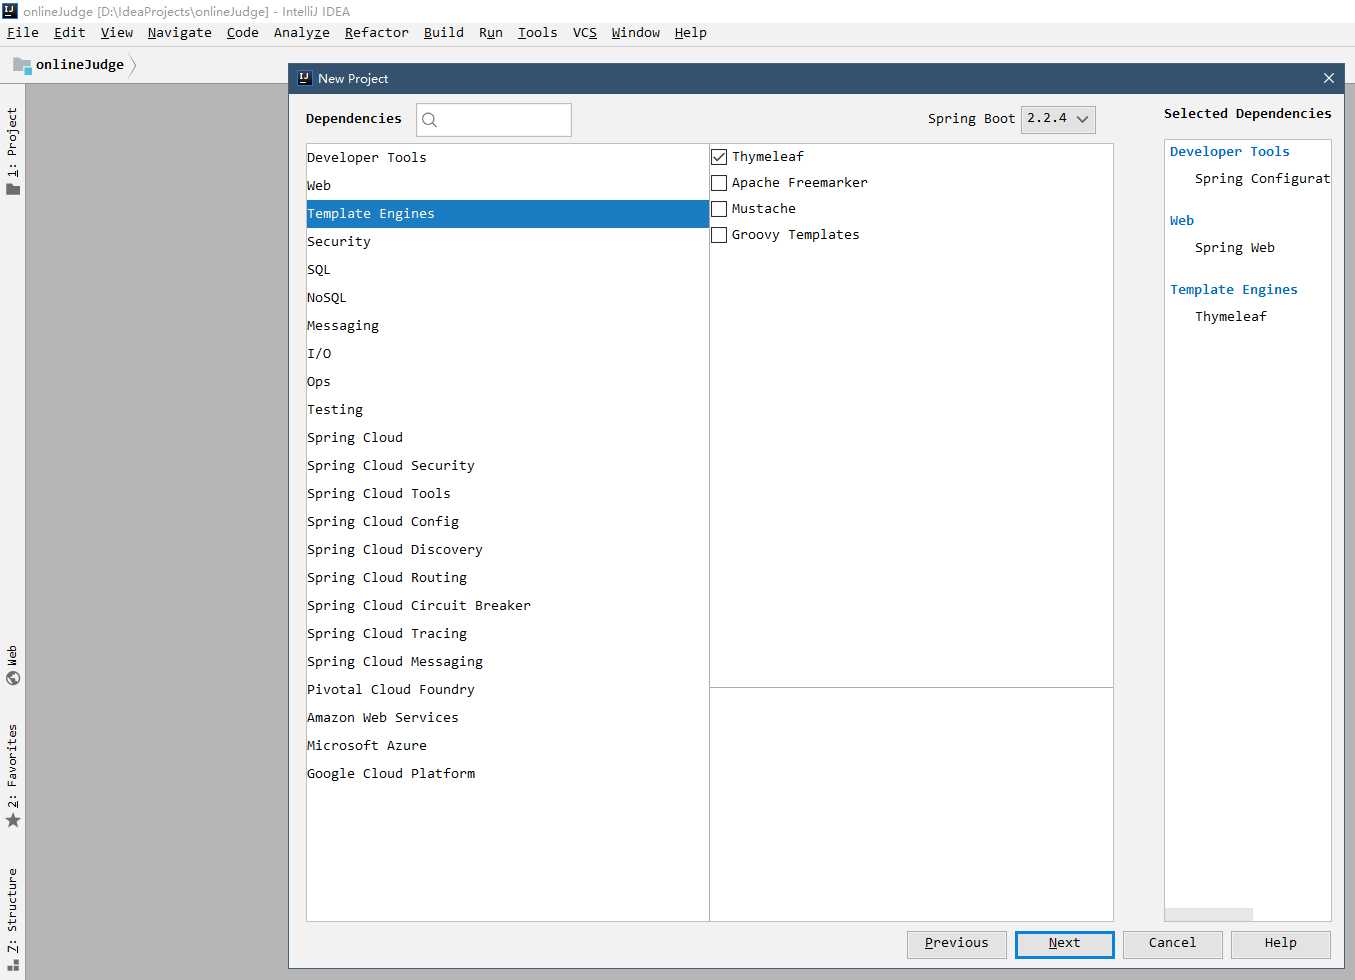
Task: Open the Spring Boot version dropdown
Action: tap(1058, 119)
